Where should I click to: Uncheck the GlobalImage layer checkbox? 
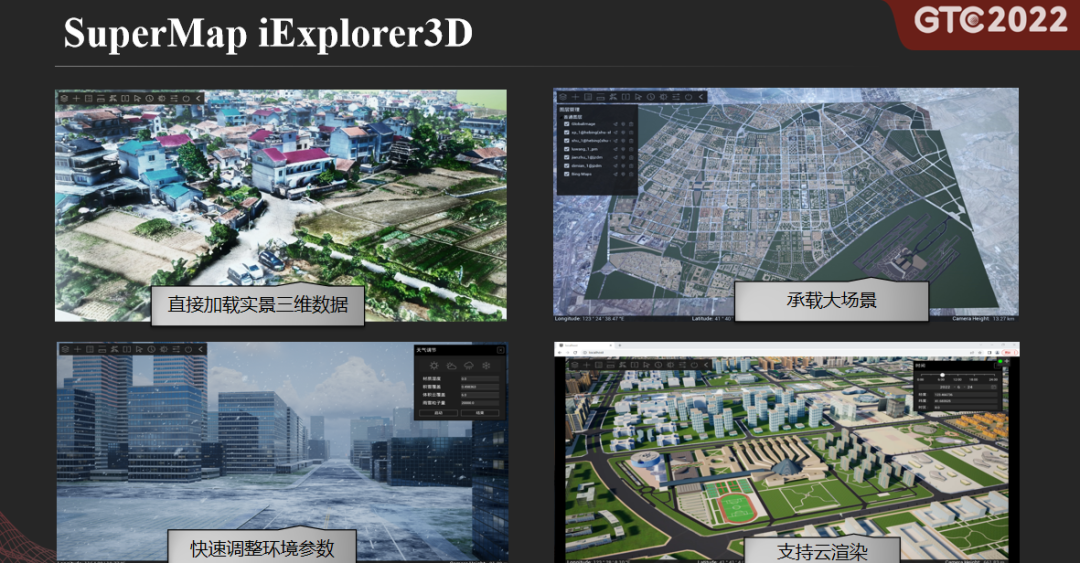[x=567, y=124]
